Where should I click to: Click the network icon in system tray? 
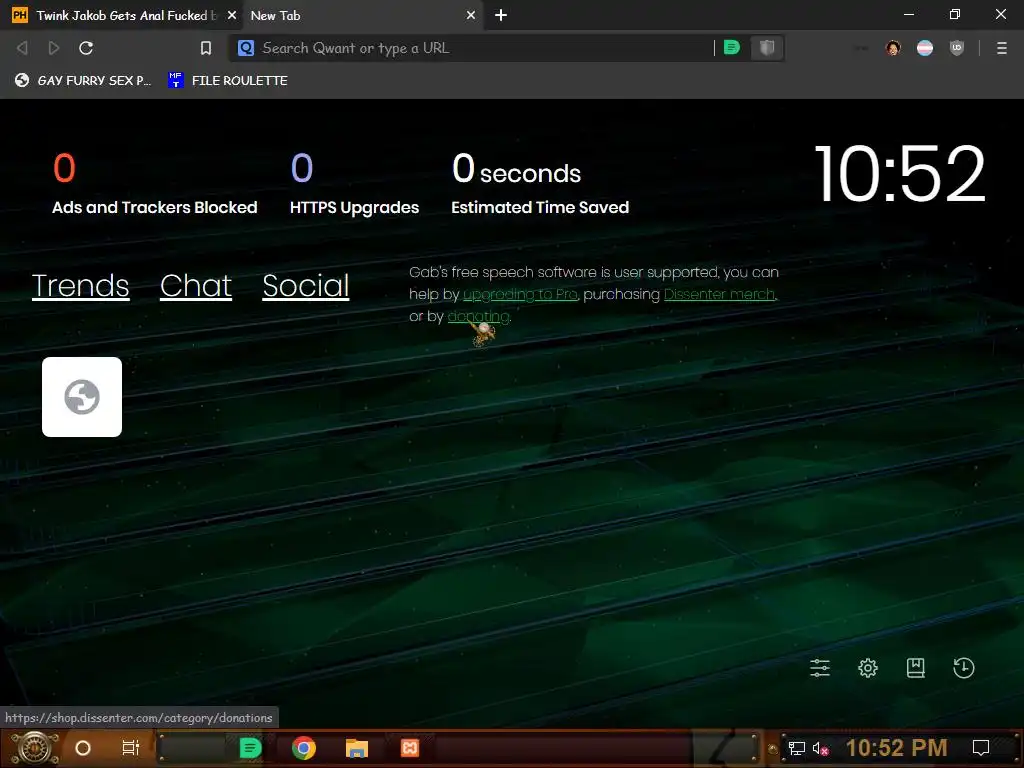(x=796, y=748)
